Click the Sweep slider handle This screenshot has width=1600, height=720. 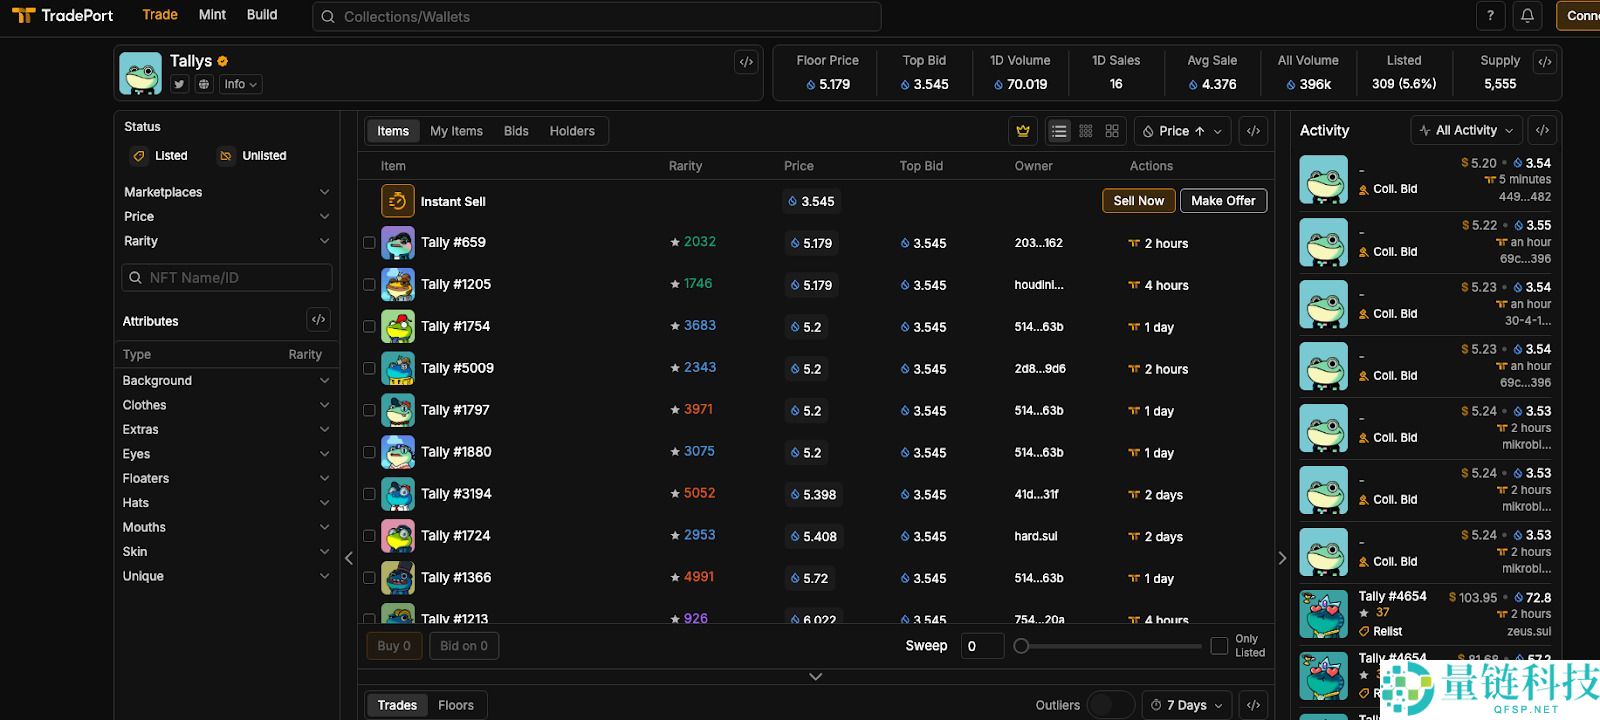(x=1021, y=646)
